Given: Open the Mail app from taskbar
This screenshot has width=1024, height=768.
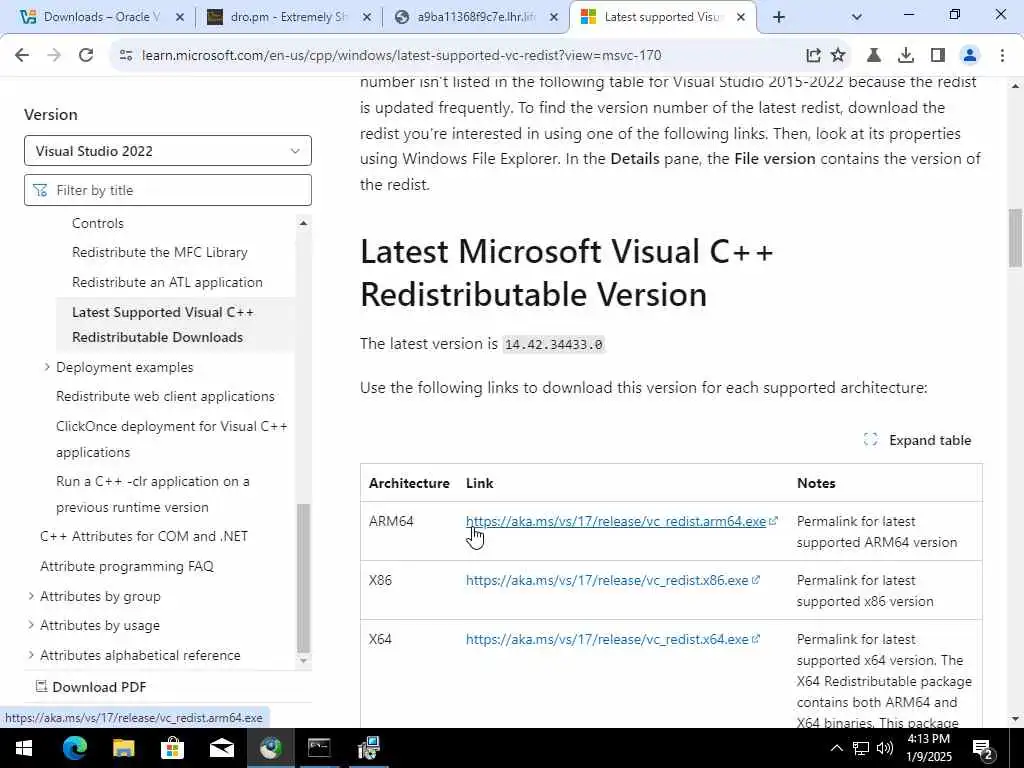Looking at the screenshot, I should (x=221, y=748).
